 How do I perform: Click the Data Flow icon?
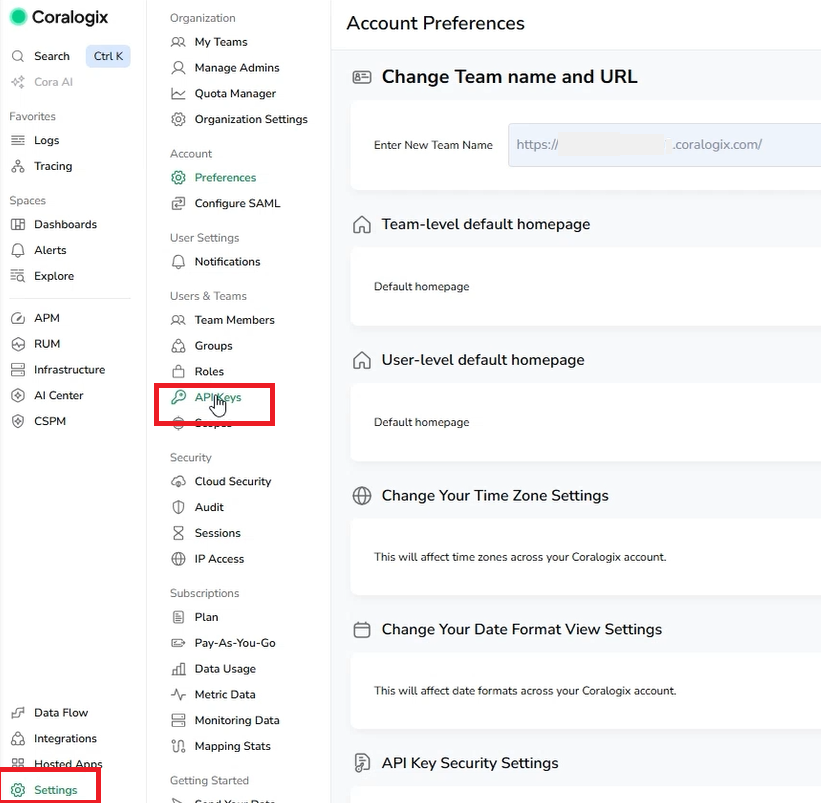click(18, 712)
